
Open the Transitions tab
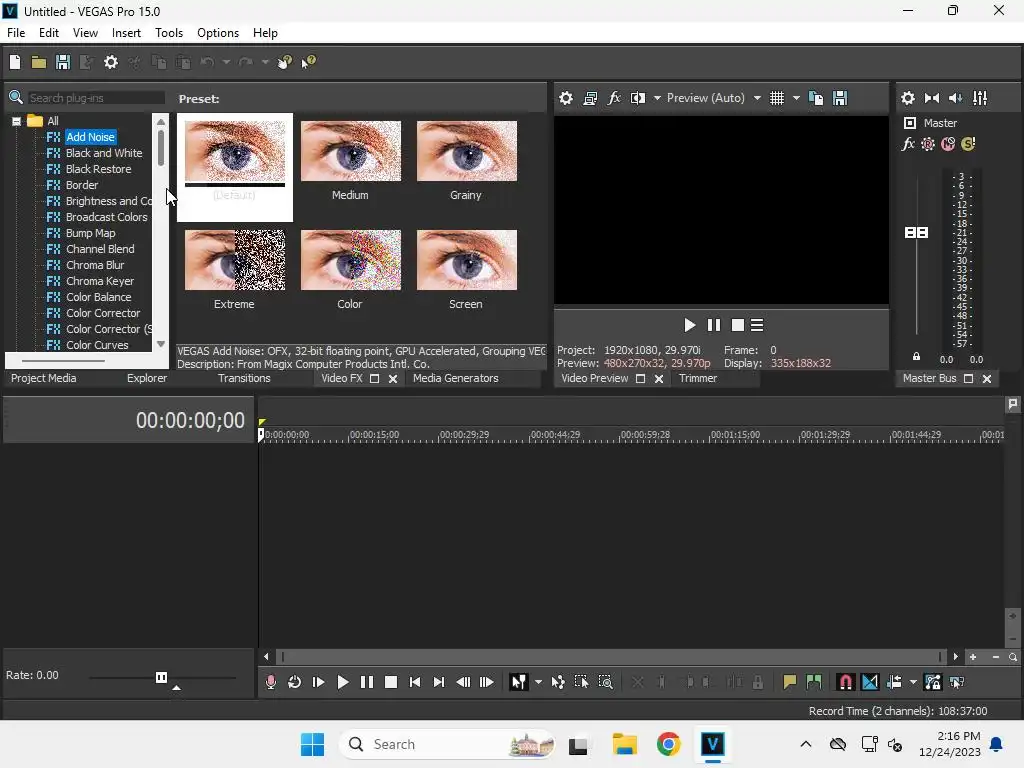tap(244, 378)
